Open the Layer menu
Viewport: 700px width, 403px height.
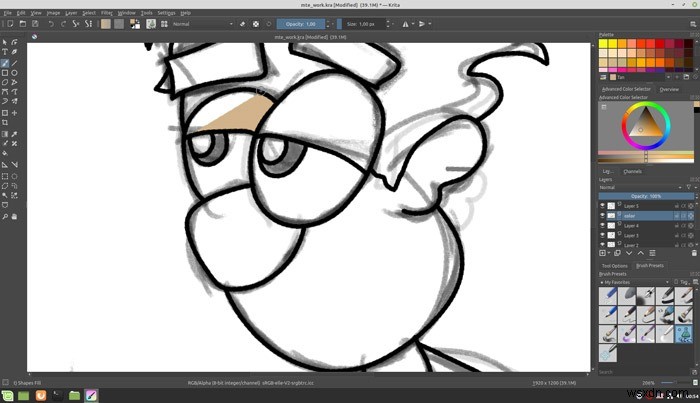point(71,13)
